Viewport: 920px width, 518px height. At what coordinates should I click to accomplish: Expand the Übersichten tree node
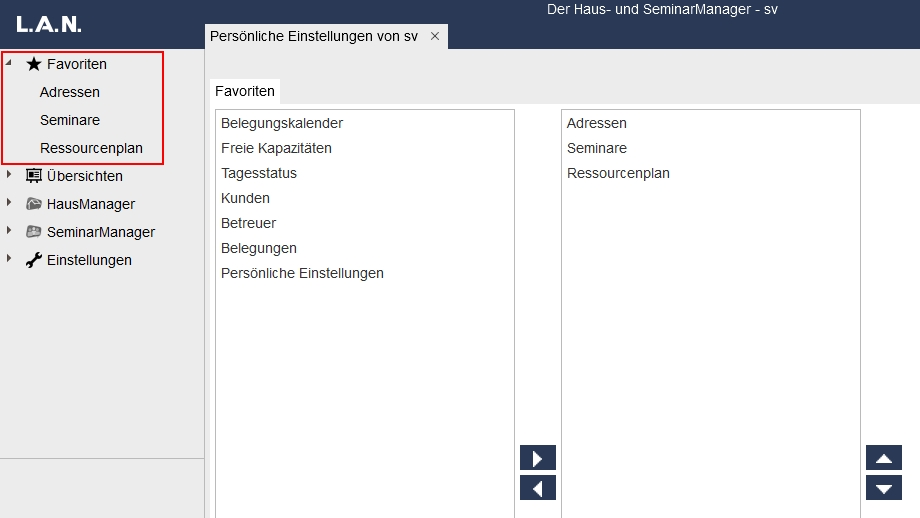(x=9, y=176)
